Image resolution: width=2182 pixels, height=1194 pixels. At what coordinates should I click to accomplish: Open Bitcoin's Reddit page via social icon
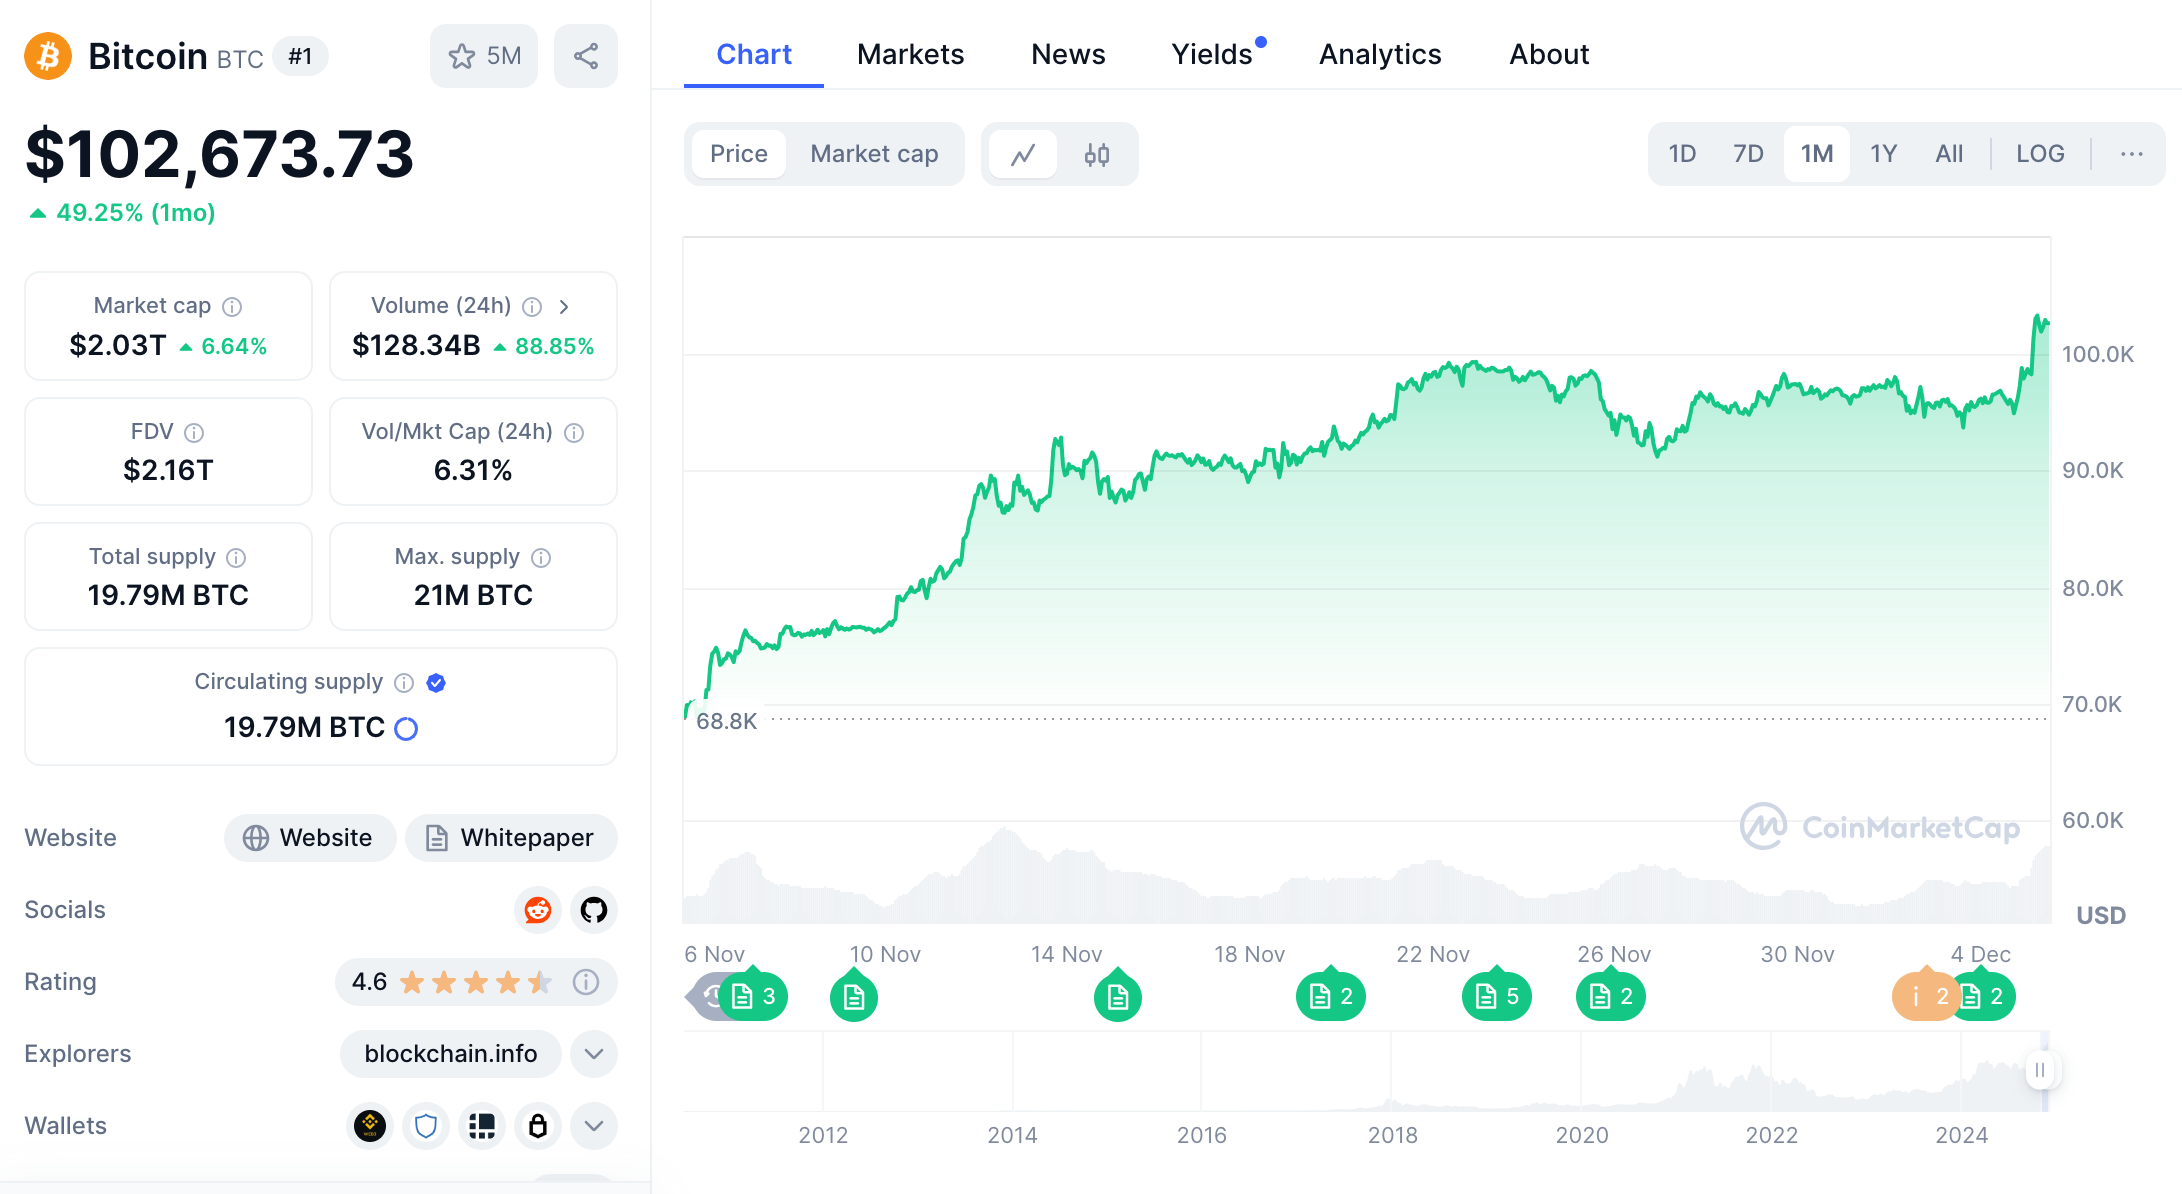[537, 910]
